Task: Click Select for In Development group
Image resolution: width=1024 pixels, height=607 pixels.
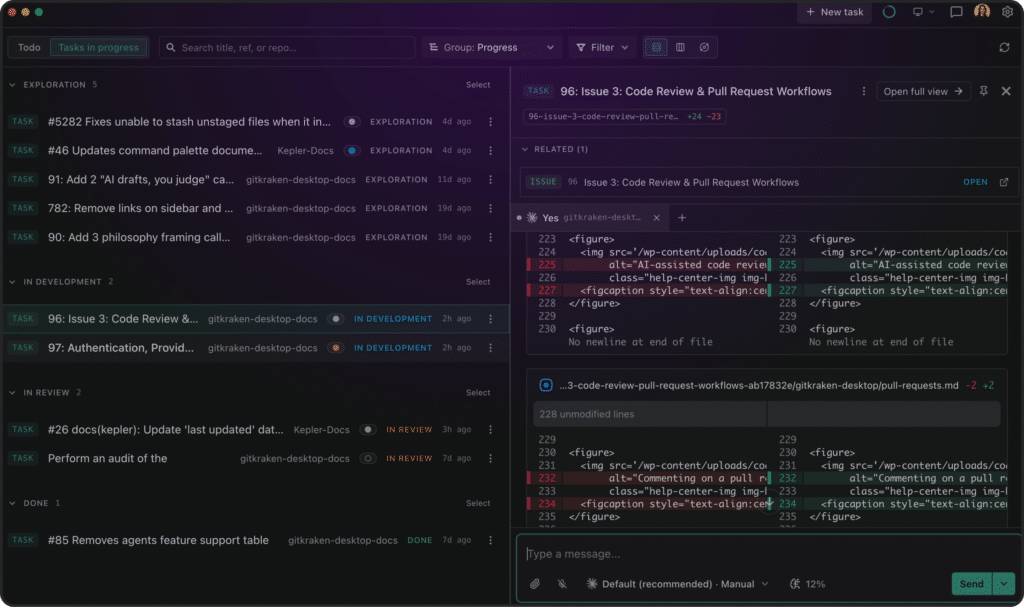Action: (x=478, y=282)
